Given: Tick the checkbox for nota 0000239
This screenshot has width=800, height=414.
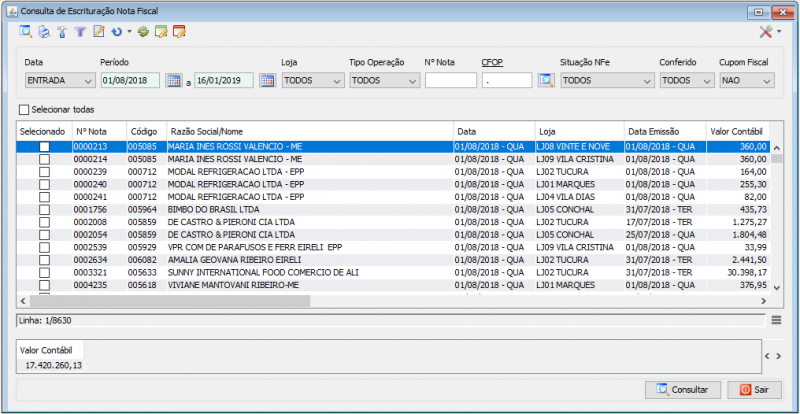Looking at the screenshot, I should pos(44,172).
